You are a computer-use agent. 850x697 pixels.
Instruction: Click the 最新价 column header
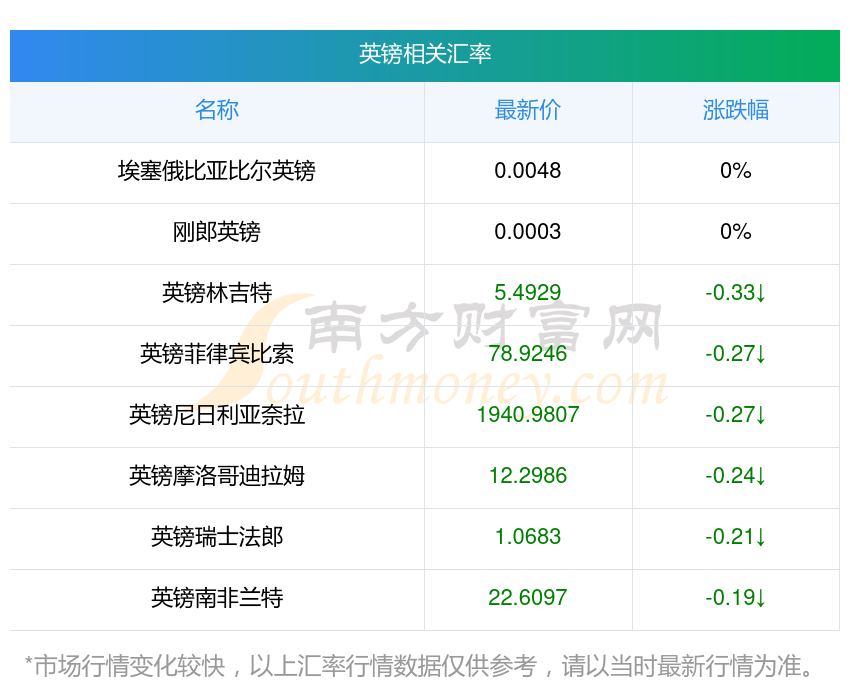pyautogui.click(x=528, y=110)
